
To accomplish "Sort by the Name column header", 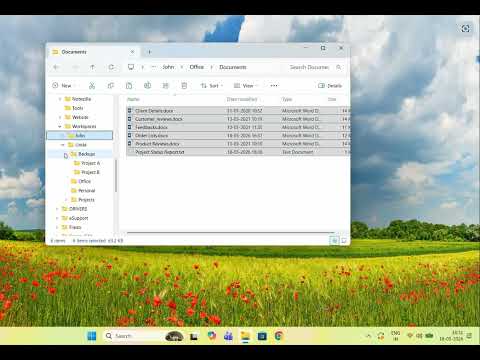I will pyautogui.click(x=133, y=99).
